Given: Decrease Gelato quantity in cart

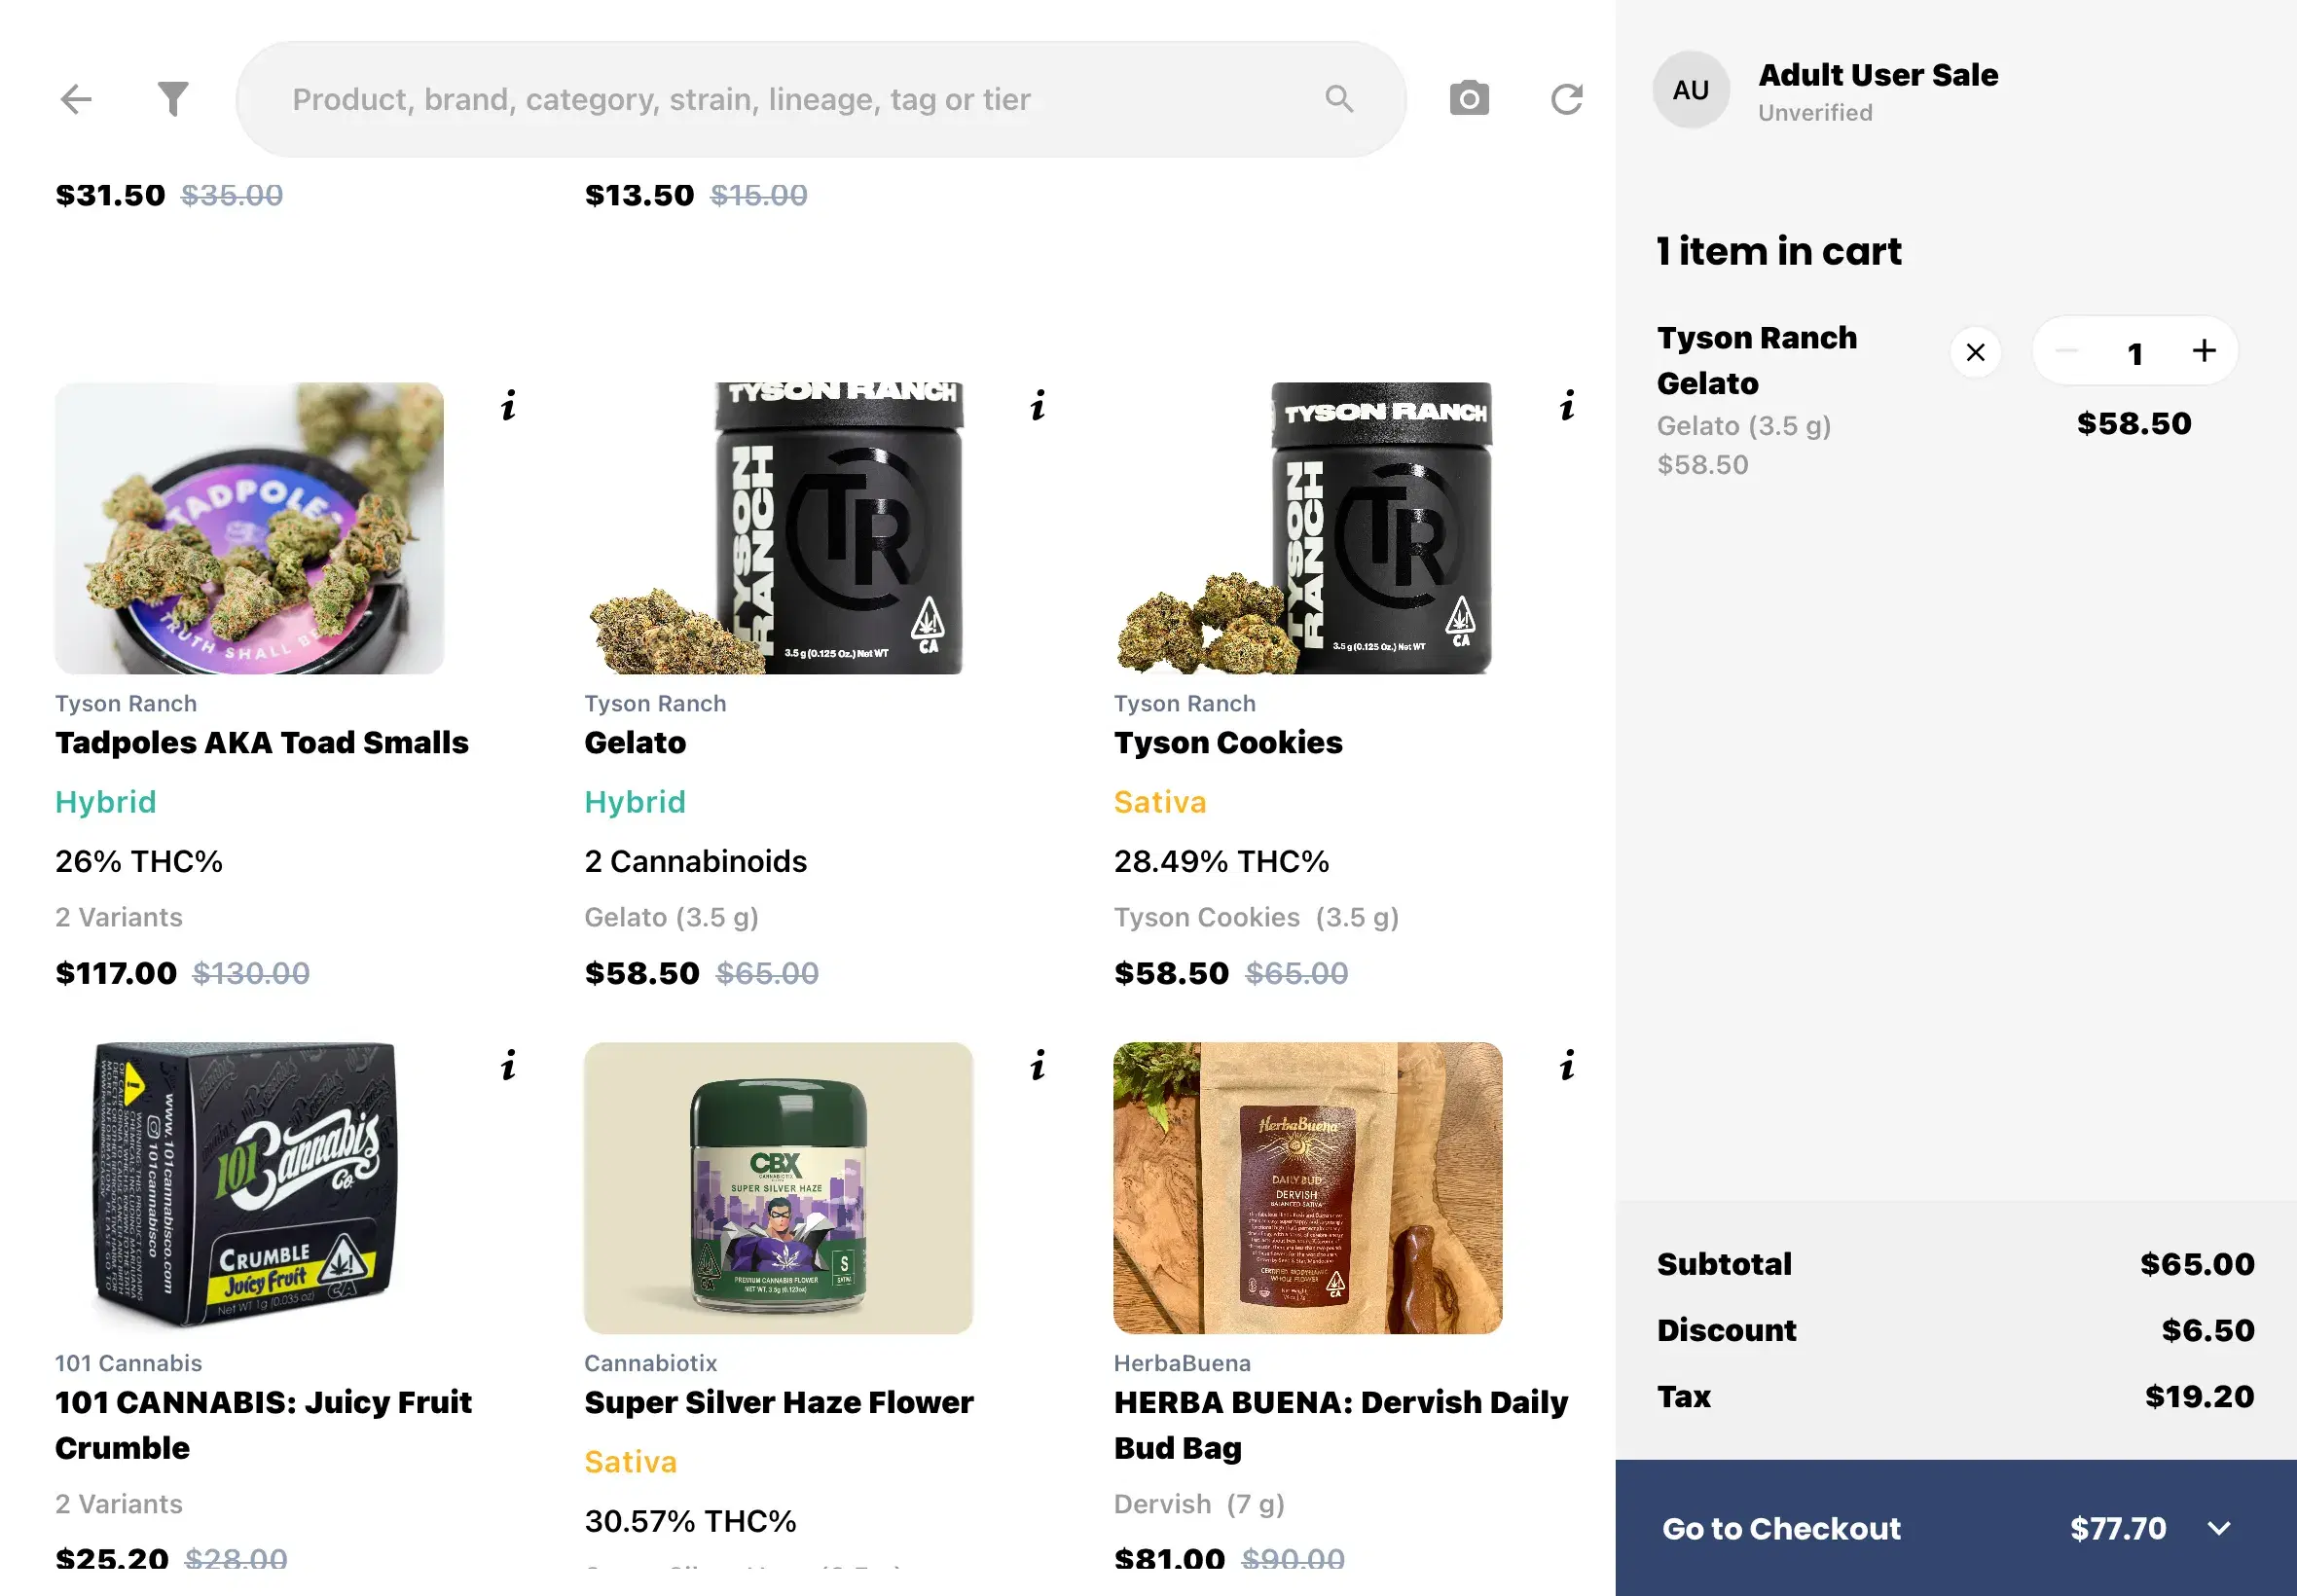Looking at the screenshot, I should coord(2066,351).
